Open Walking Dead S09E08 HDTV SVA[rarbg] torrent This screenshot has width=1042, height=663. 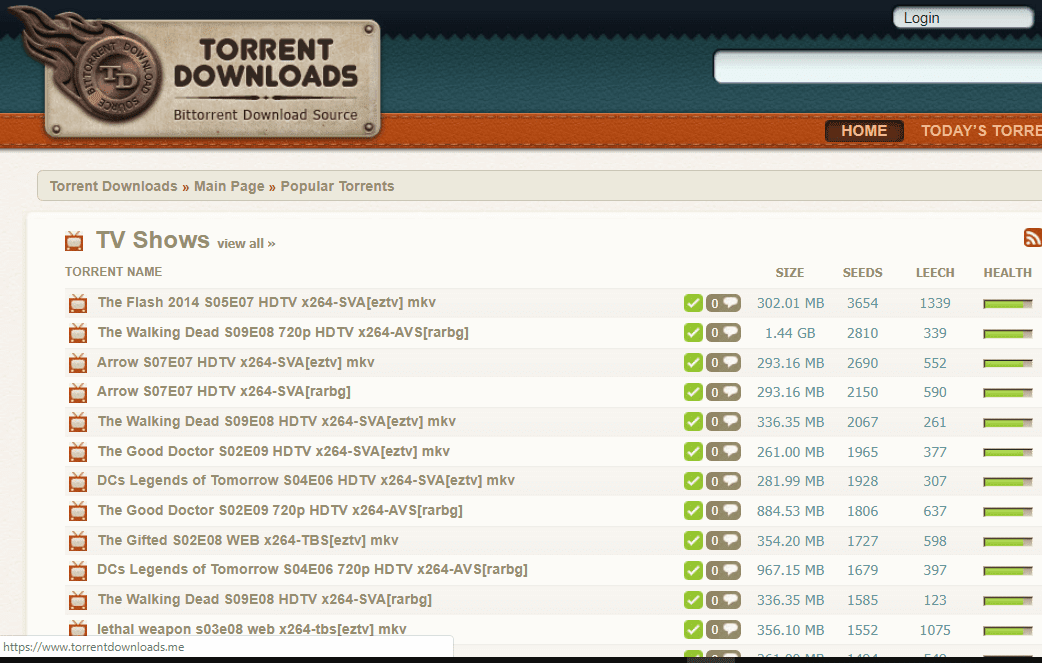[x=264, y=599]
